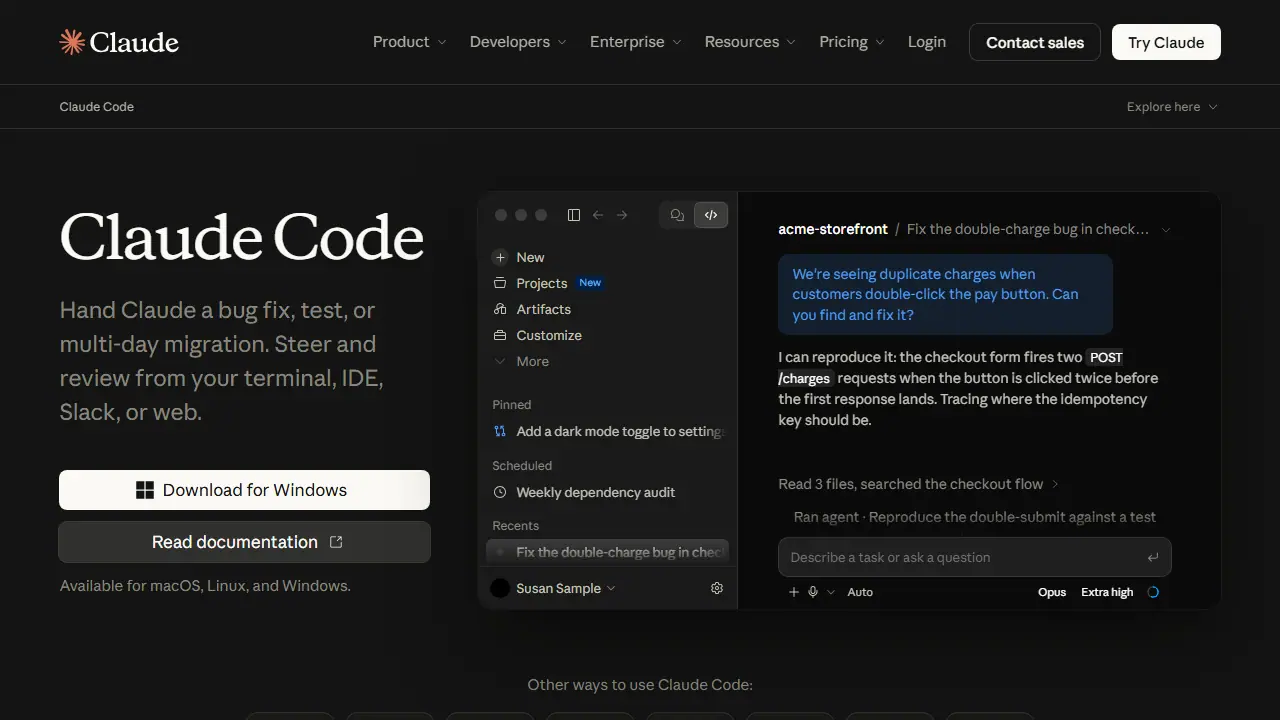Click the enter submit arrow icon

(1153, 557)
